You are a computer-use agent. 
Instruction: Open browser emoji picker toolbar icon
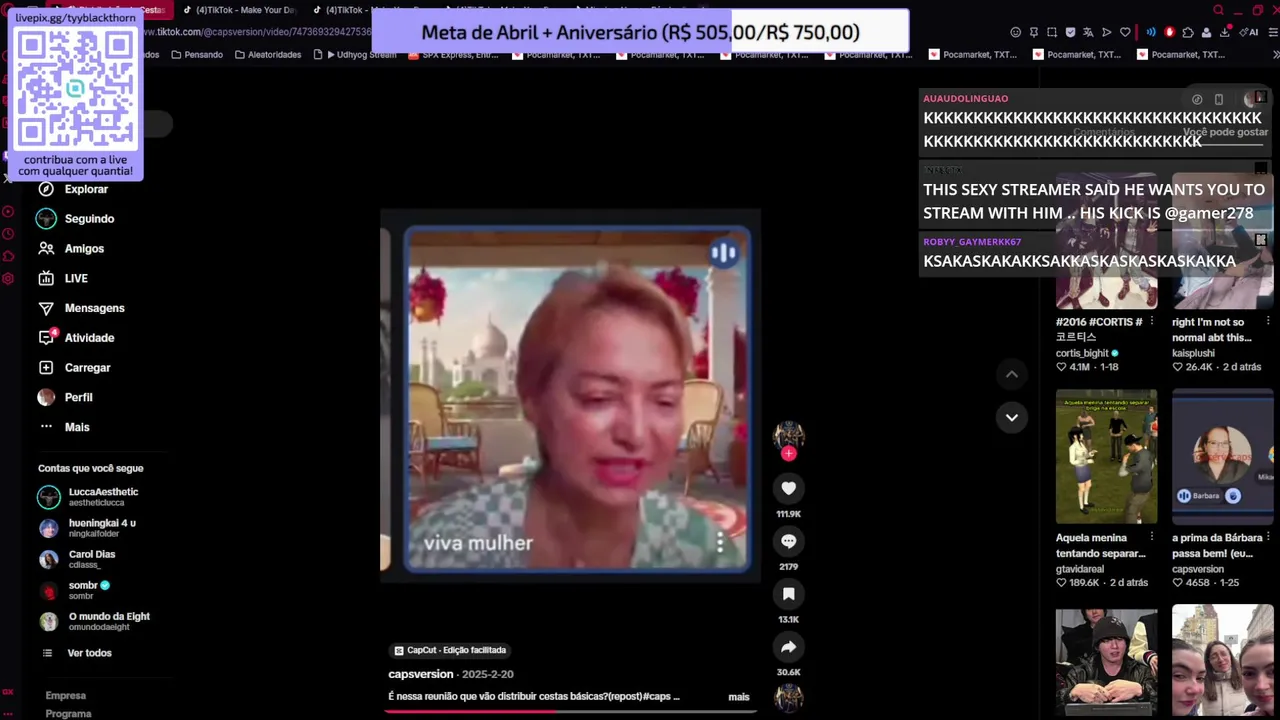(1016, 32)
